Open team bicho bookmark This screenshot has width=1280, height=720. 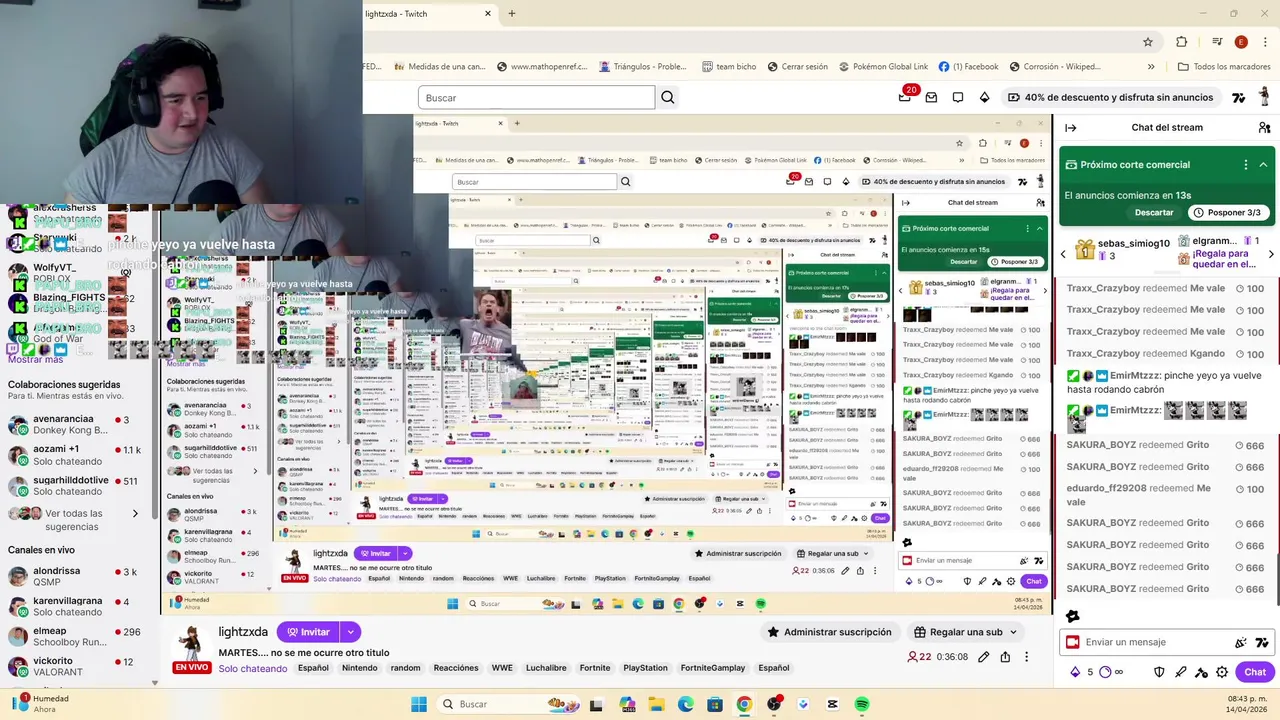pos(728,67)
